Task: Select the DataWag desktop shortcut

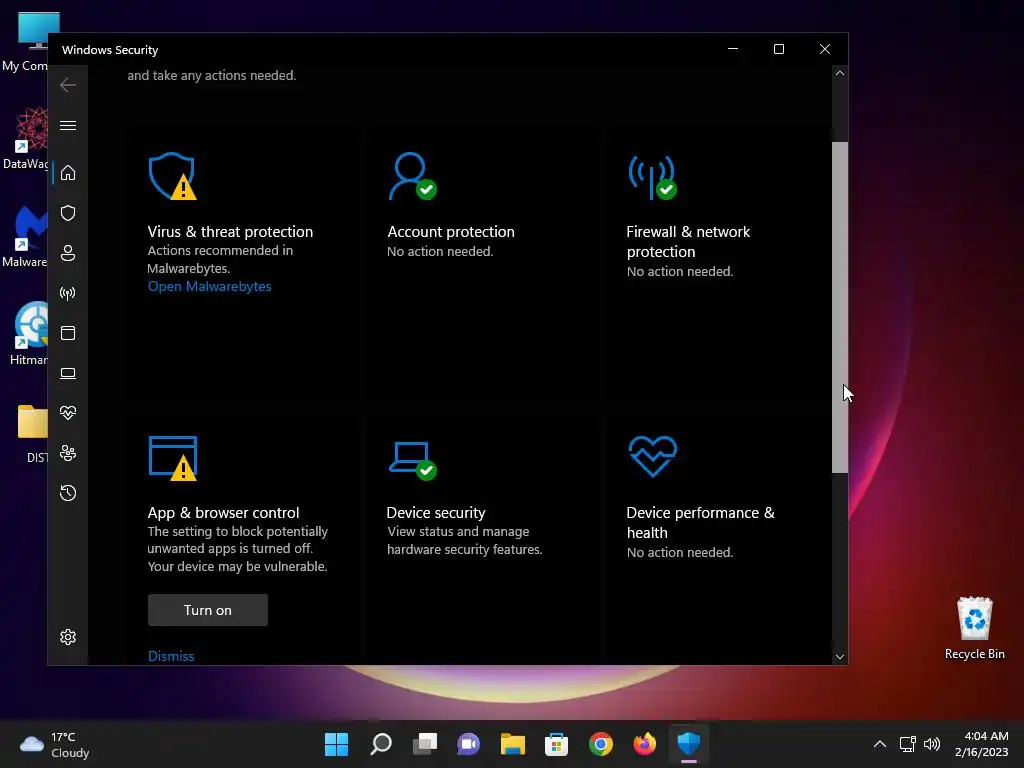Action: pos(25,138)
